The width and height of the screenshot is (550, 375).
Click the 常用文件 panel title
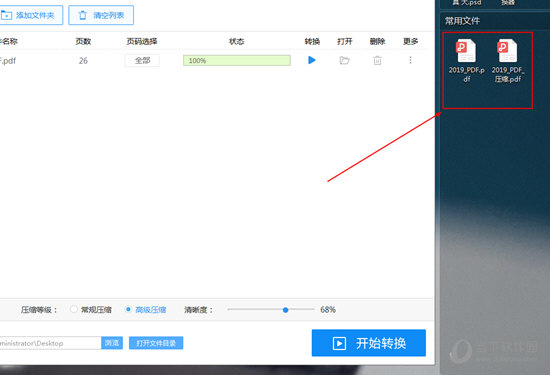click(x=462, y=21)
